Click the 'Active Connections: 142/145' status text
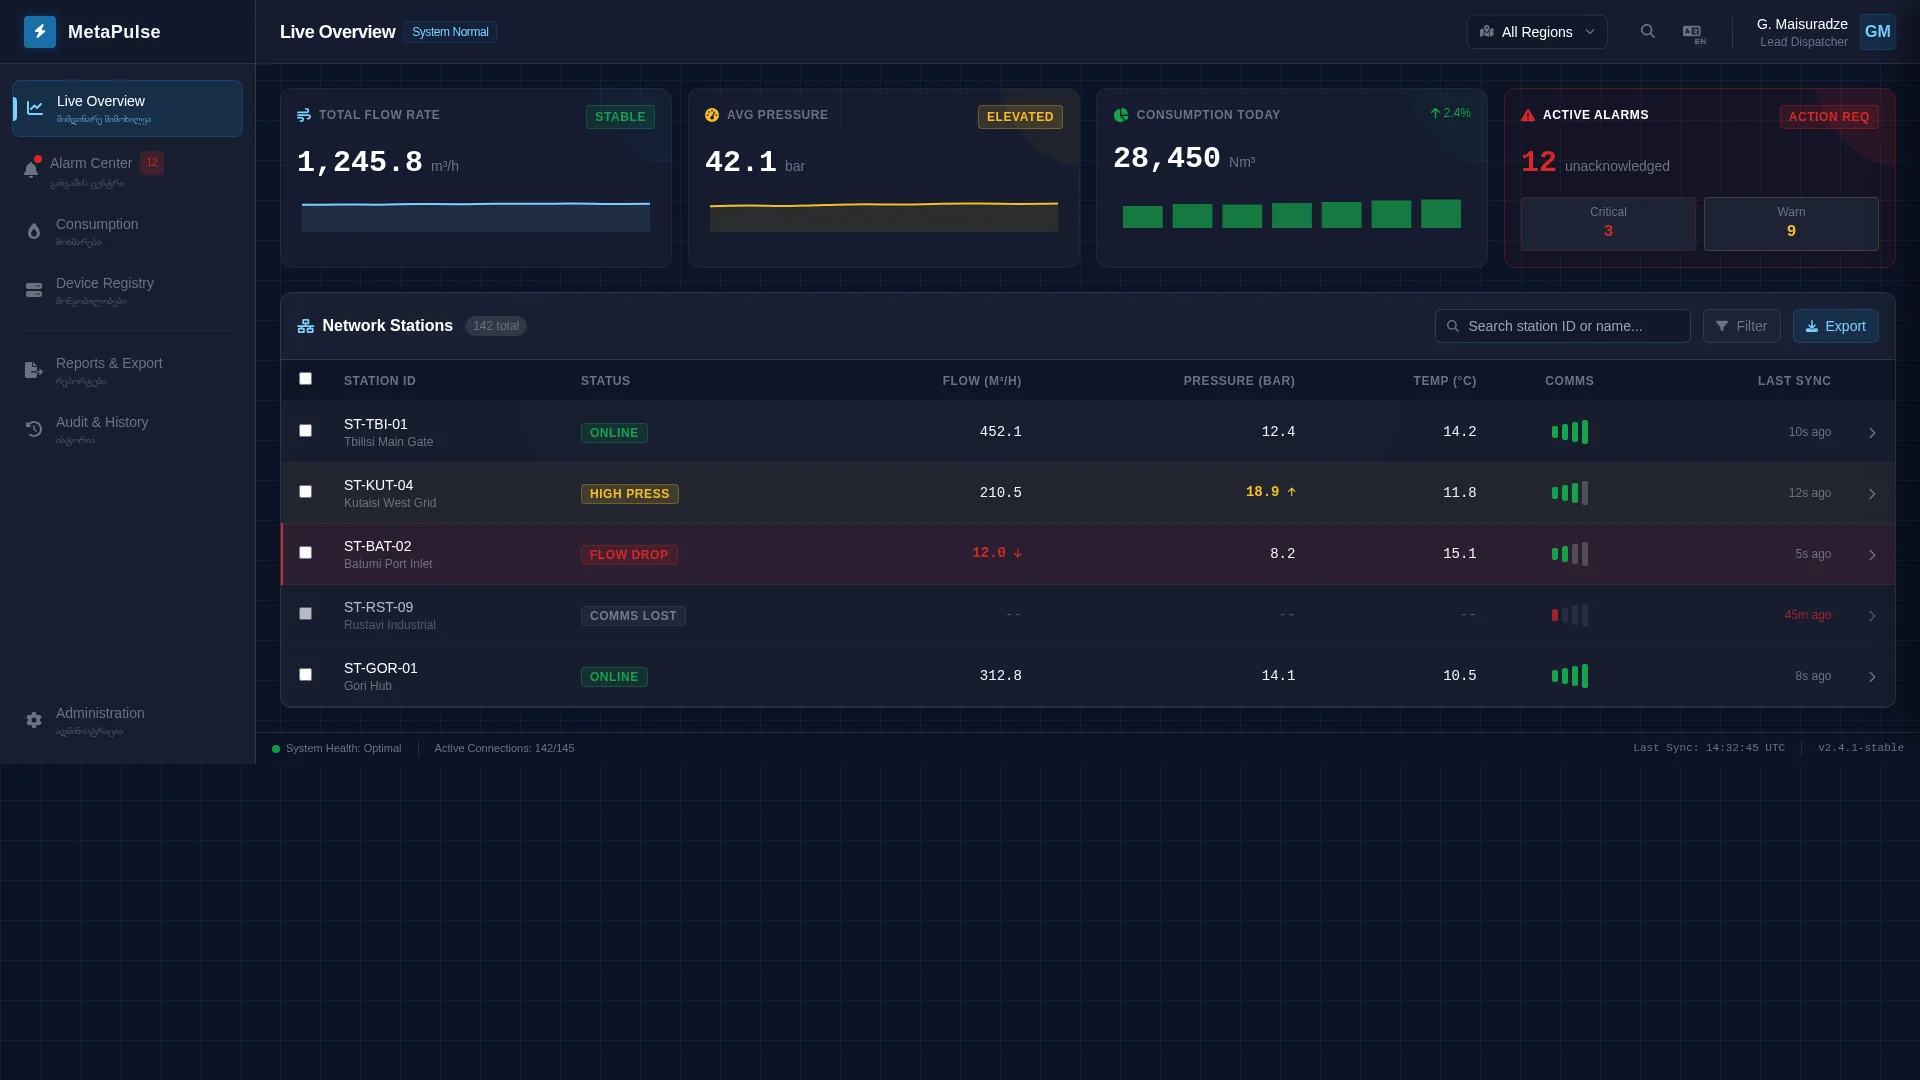Image resolution: width=1920 pixels, height=1080 pixels. 504,749
